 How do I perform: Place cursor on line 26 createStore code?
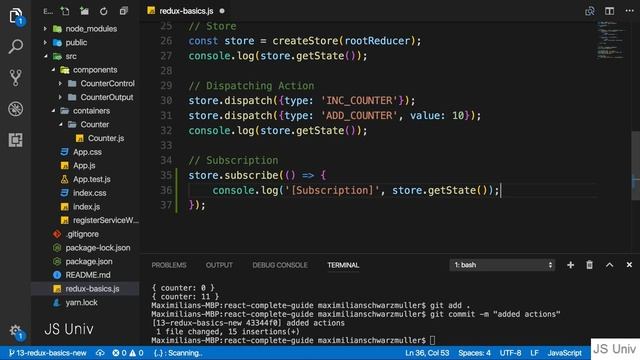pyautogui.click(x=304, y=41)
